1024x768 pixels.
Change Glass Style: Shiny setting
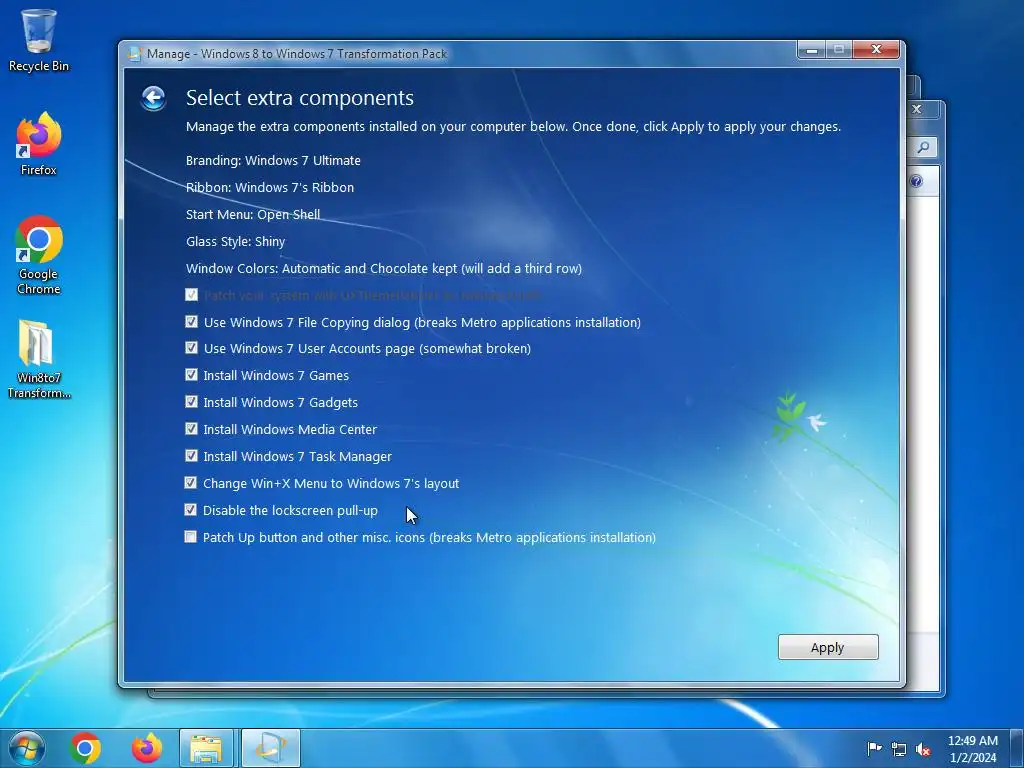point(235,242)
